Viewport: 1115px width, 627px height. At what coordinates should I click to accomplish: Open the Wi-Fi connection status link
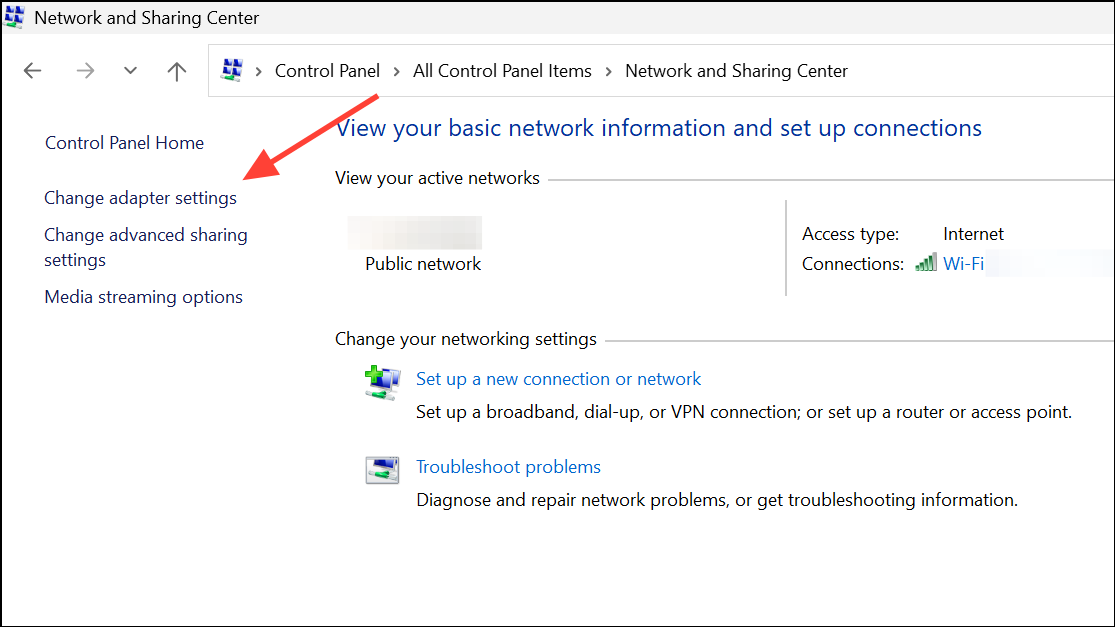click(962, 263)
